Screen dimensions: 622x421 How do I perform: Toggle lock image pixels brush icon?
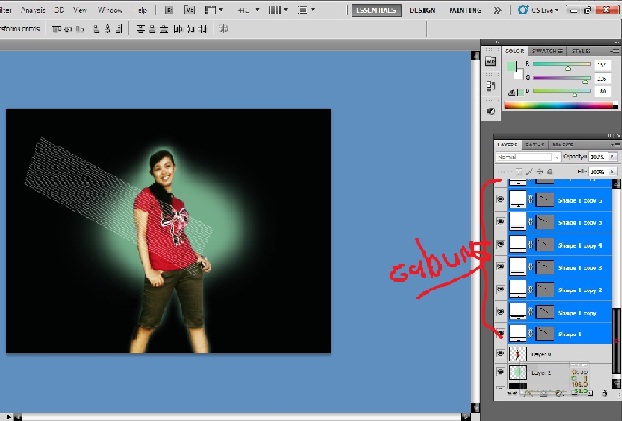529,171
